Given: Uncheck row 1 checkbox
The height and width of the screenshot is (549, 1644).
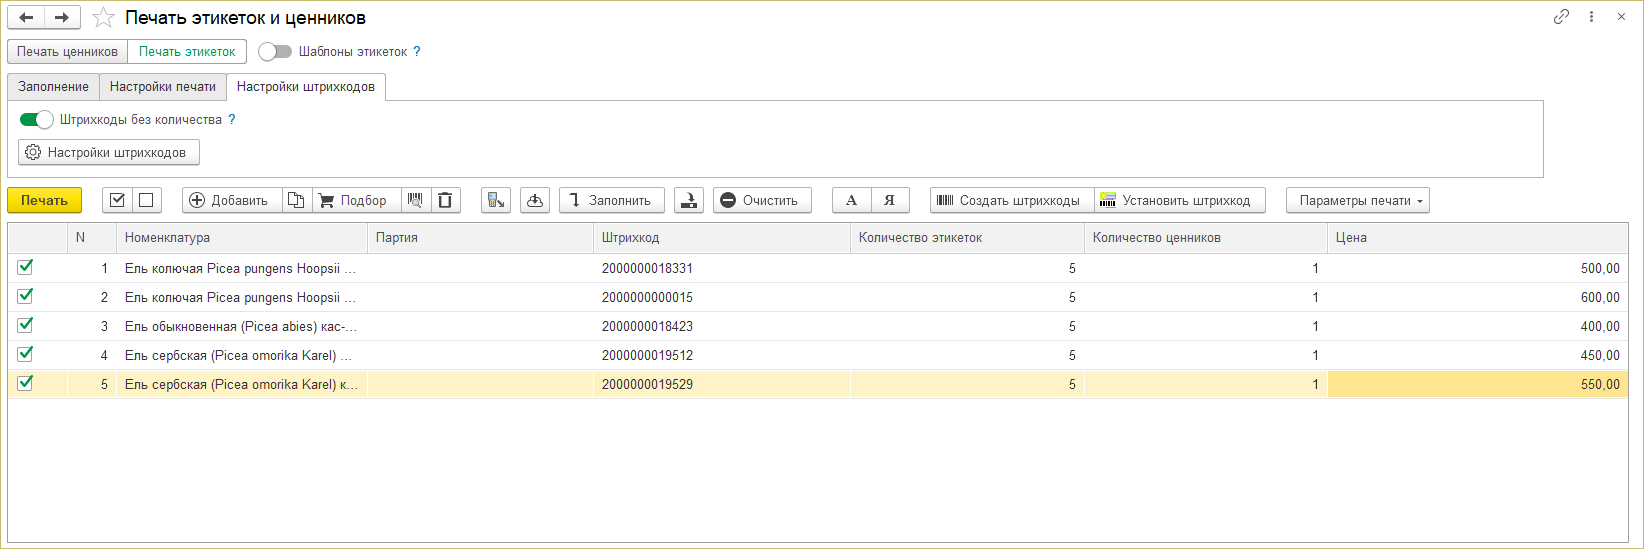Looking at the screenshot, I should coord(25,267).
